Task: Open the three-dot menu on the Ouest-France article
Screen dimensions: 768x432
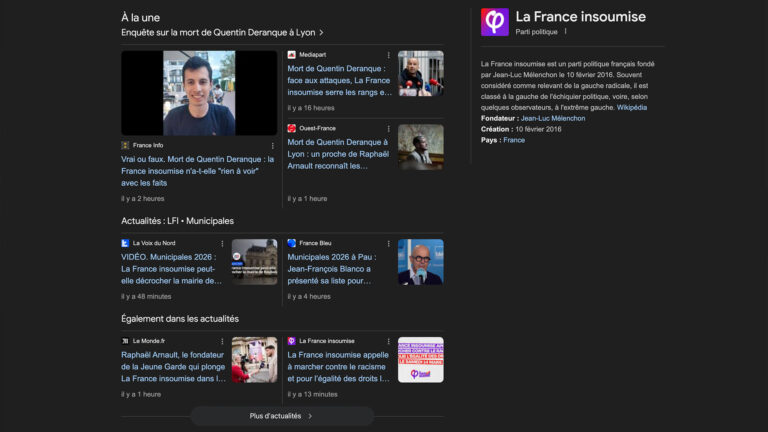Action: (x=389, y=128)
